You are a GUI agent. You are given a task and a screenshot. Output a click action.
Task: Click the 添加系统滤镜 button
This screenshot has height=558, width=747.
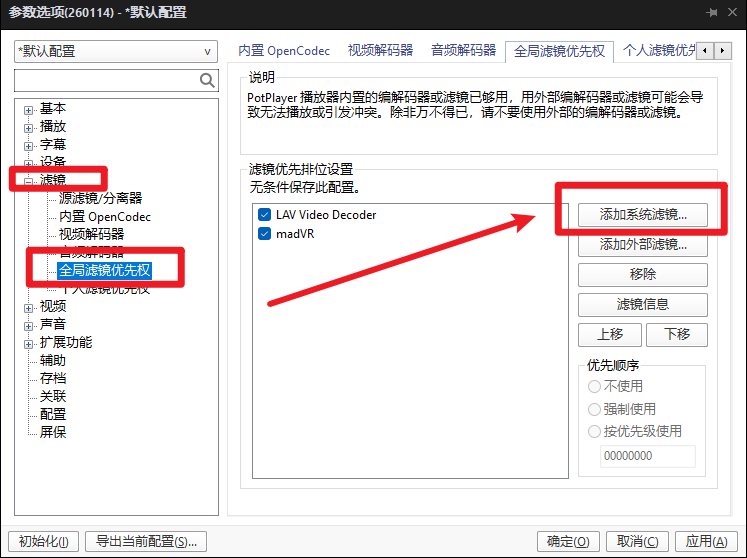[x=643, y=215]
